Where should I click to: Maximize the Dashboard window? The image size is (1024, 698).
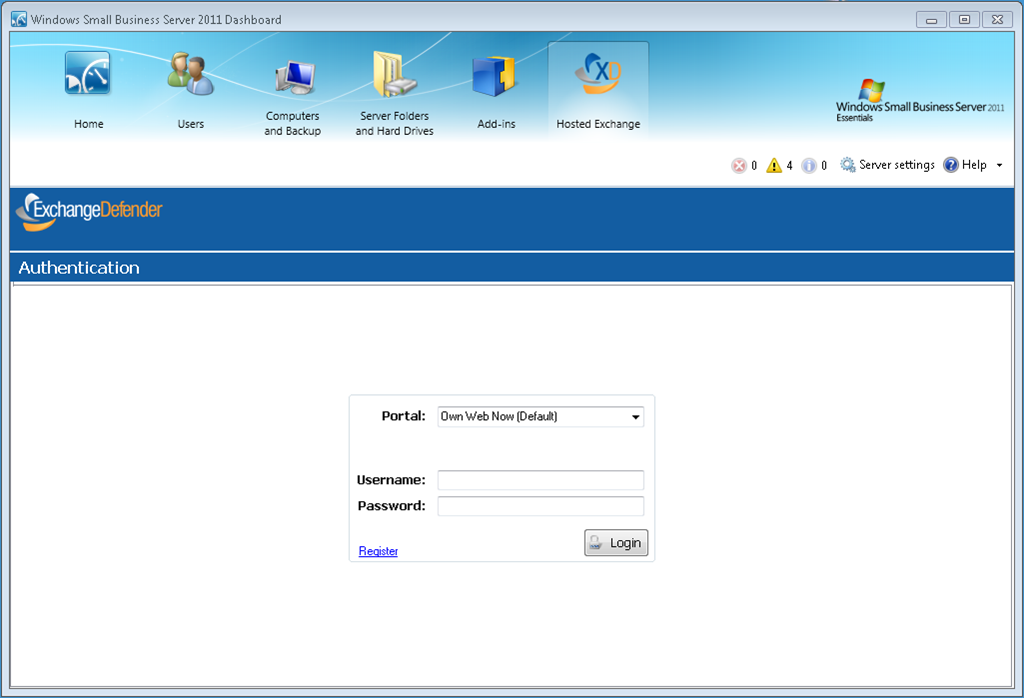964,19
